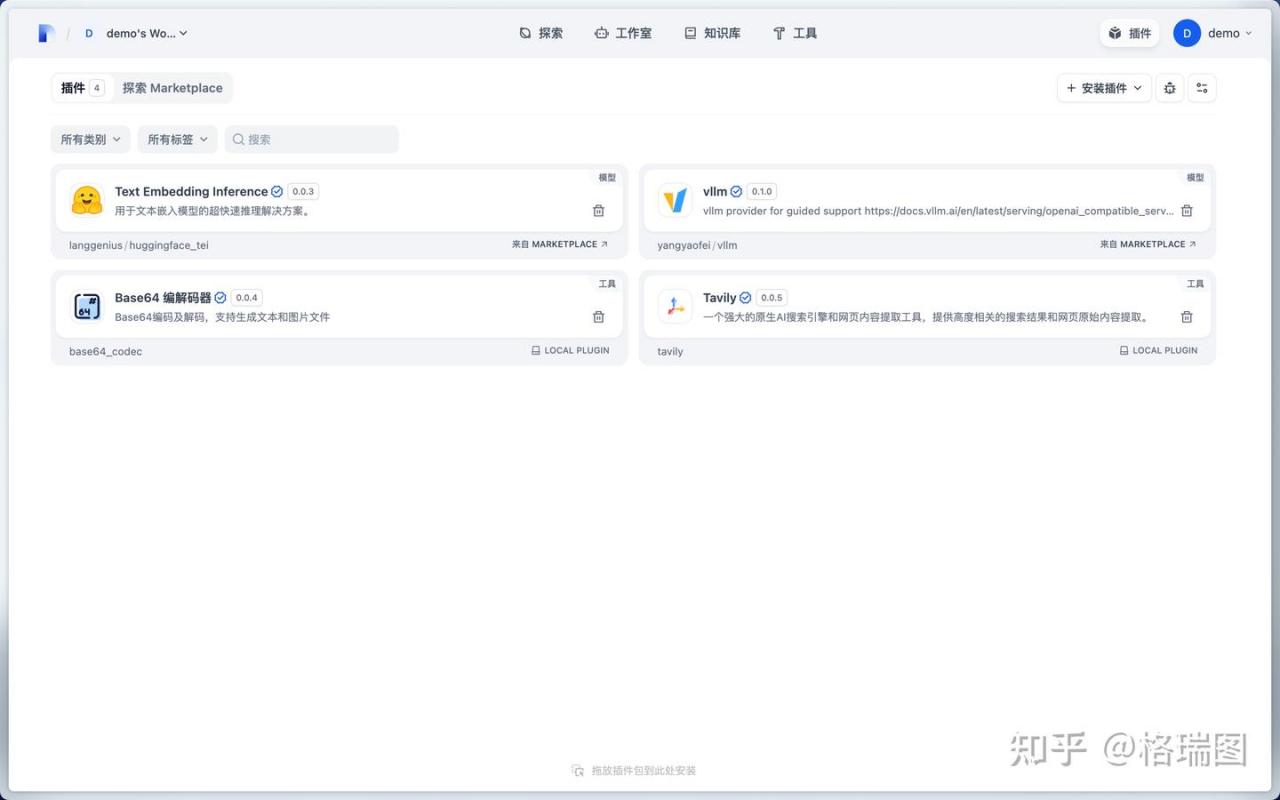1280x800 pixels.
Task: Click version tag 0.1.0
Action: click(x=762, y=191)
